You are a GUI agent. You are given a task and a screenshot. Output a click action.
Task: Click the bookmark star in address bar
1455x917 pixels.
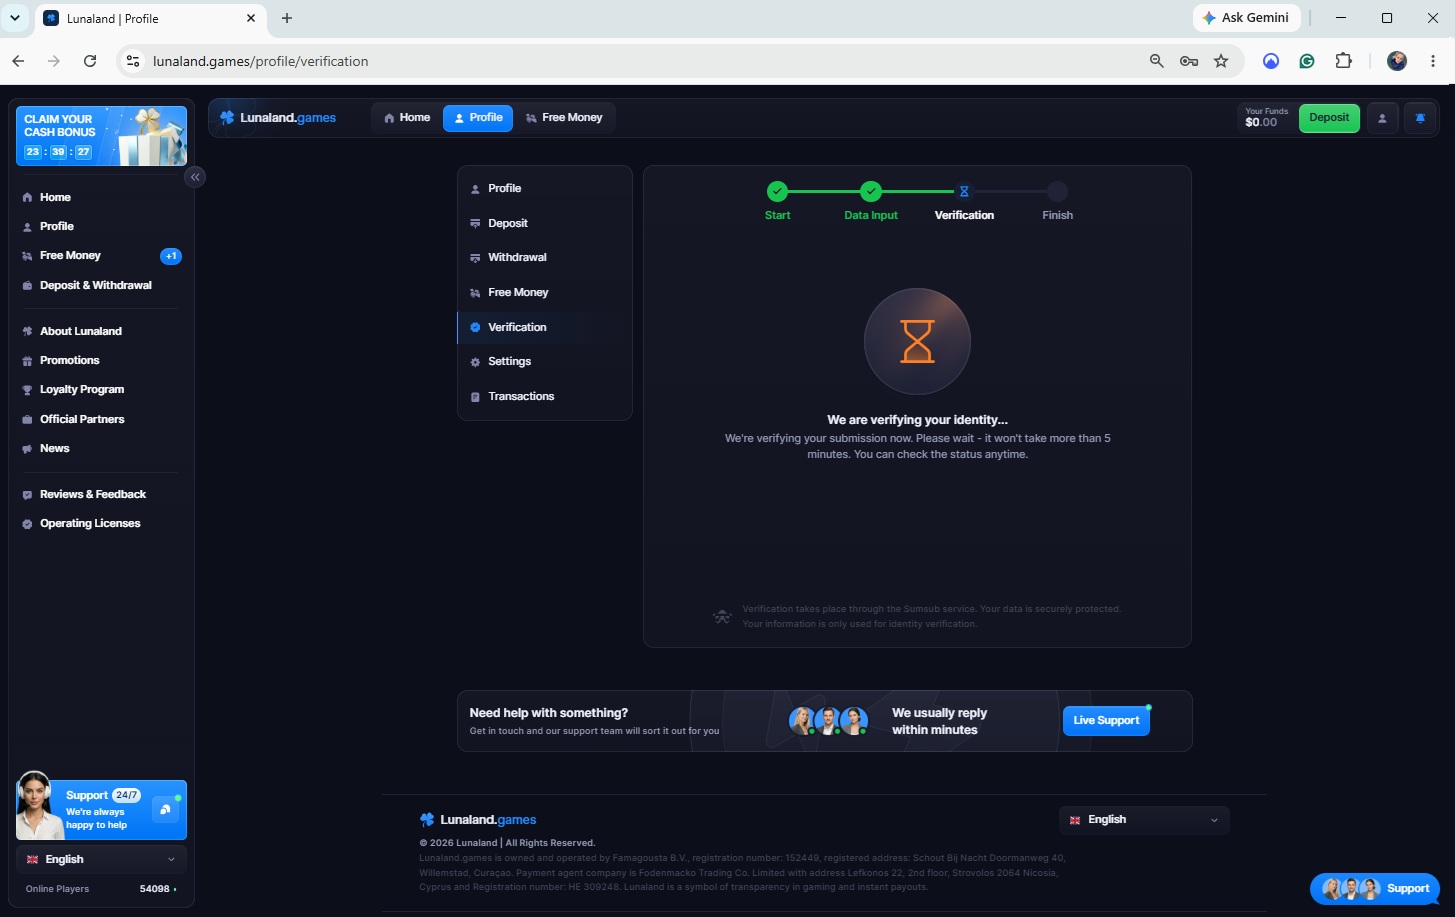coord(1221,61)
